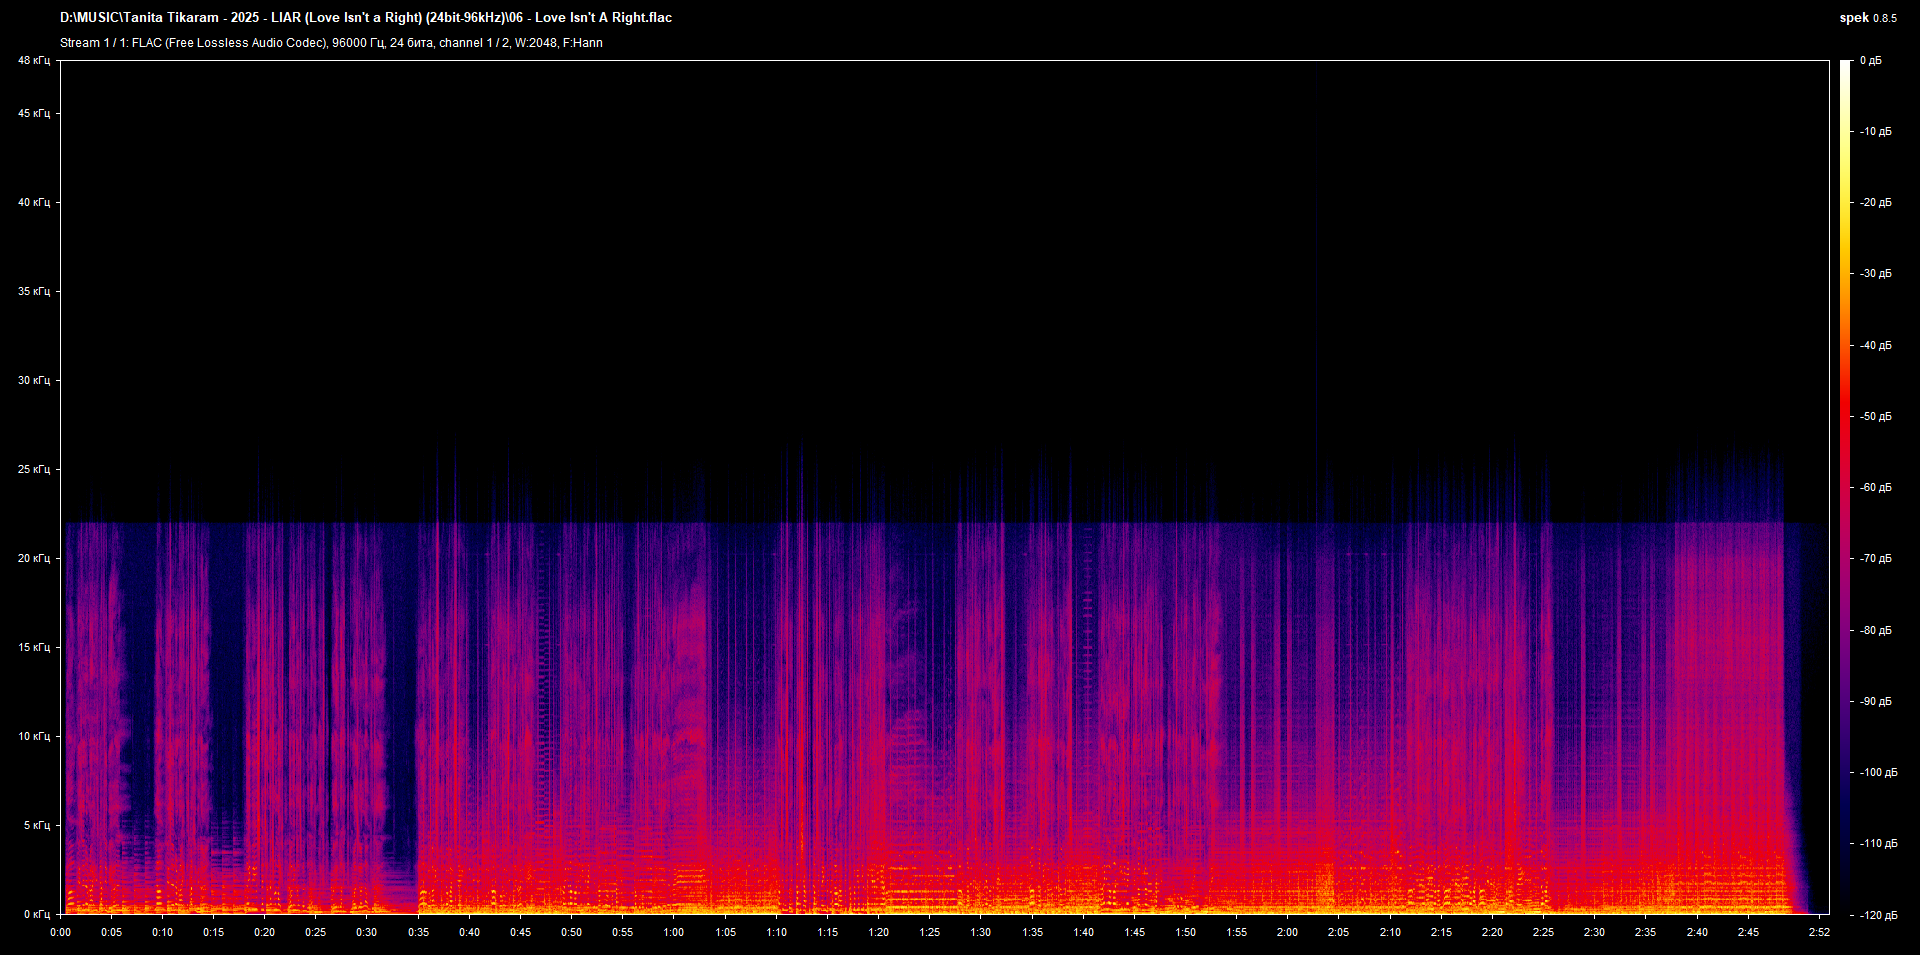The height and width of the screenshot is (955, 1920).
Task: Click the 0:35 time axis marker
Action: [x=418, y=932]
